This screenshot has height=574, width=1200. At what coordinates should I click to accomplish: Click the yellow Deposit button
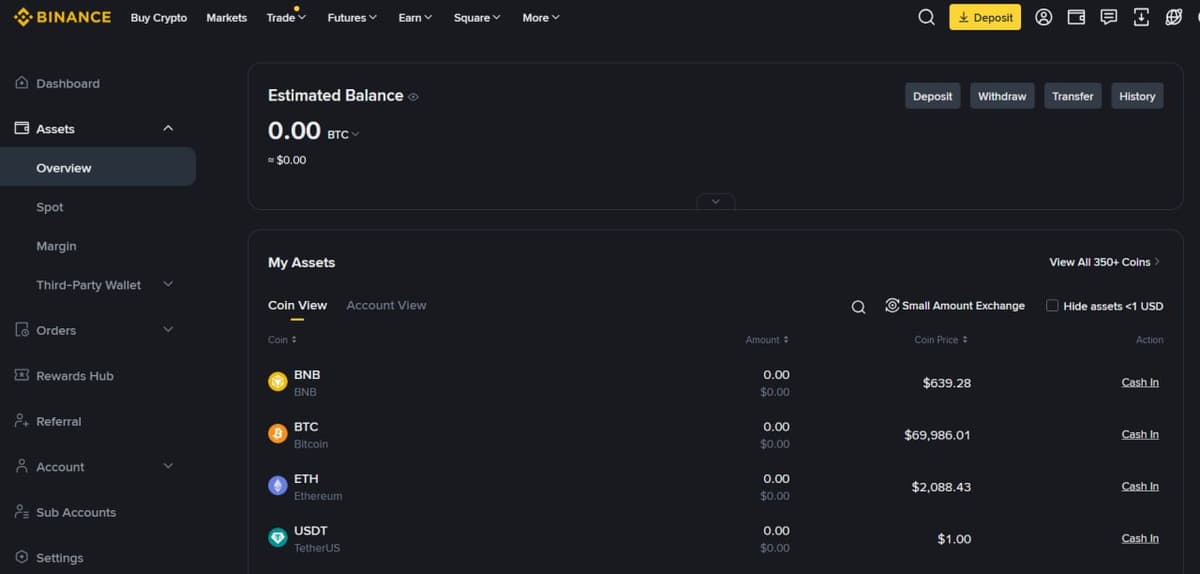[985, 17]
